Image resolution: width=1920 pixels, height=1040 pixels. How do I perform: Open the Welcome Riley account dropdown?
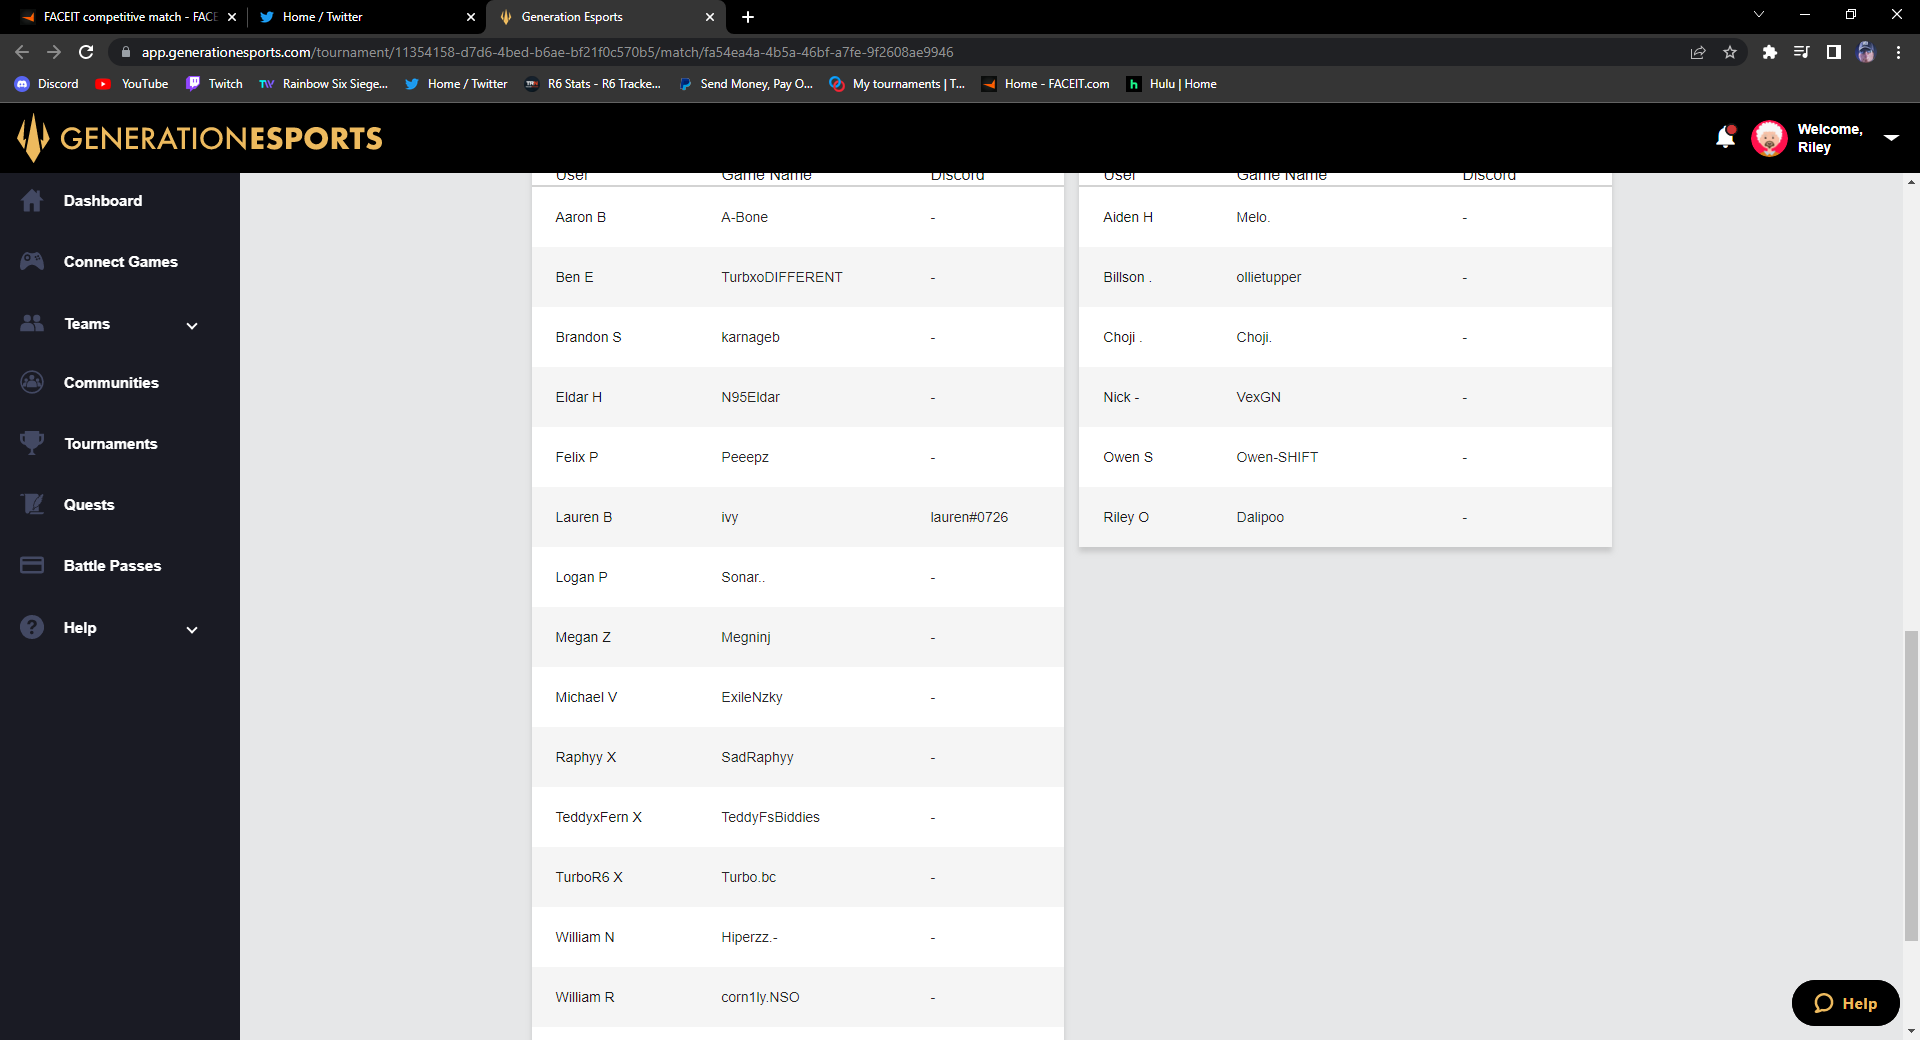[1891, 138]
